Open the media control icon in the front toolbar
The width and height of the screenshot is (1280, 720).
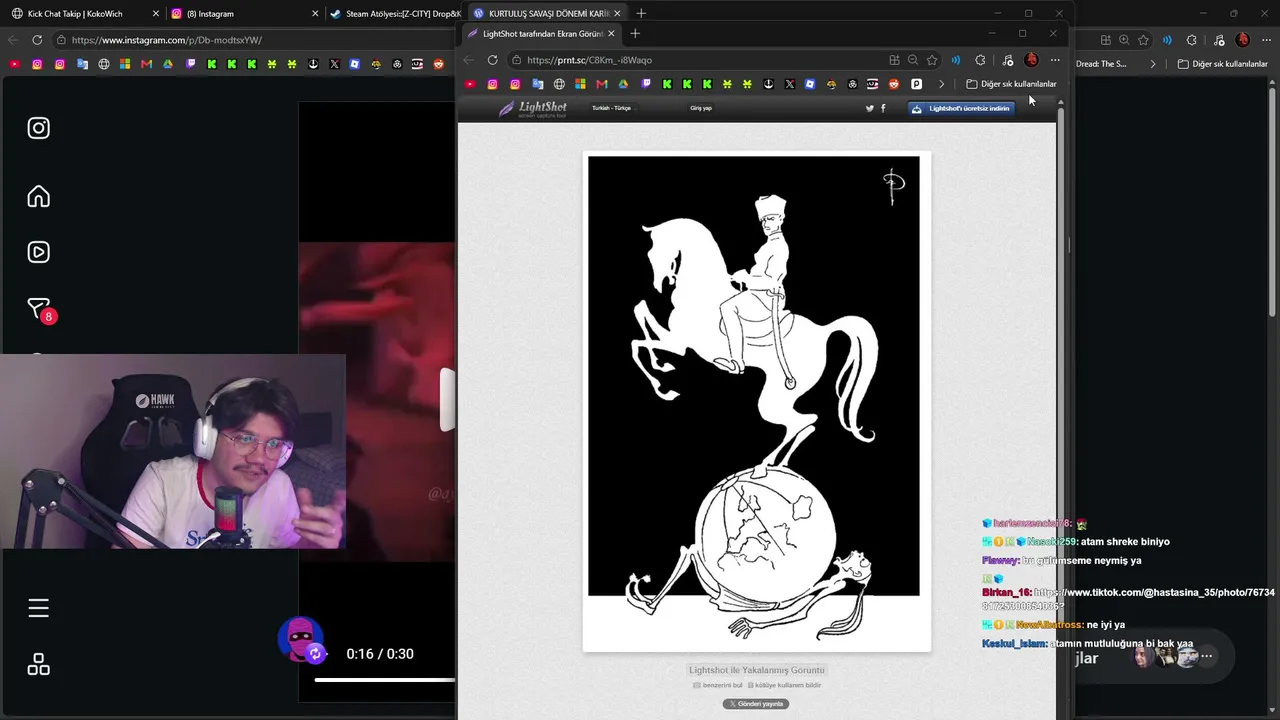(x=1008, y=60)
